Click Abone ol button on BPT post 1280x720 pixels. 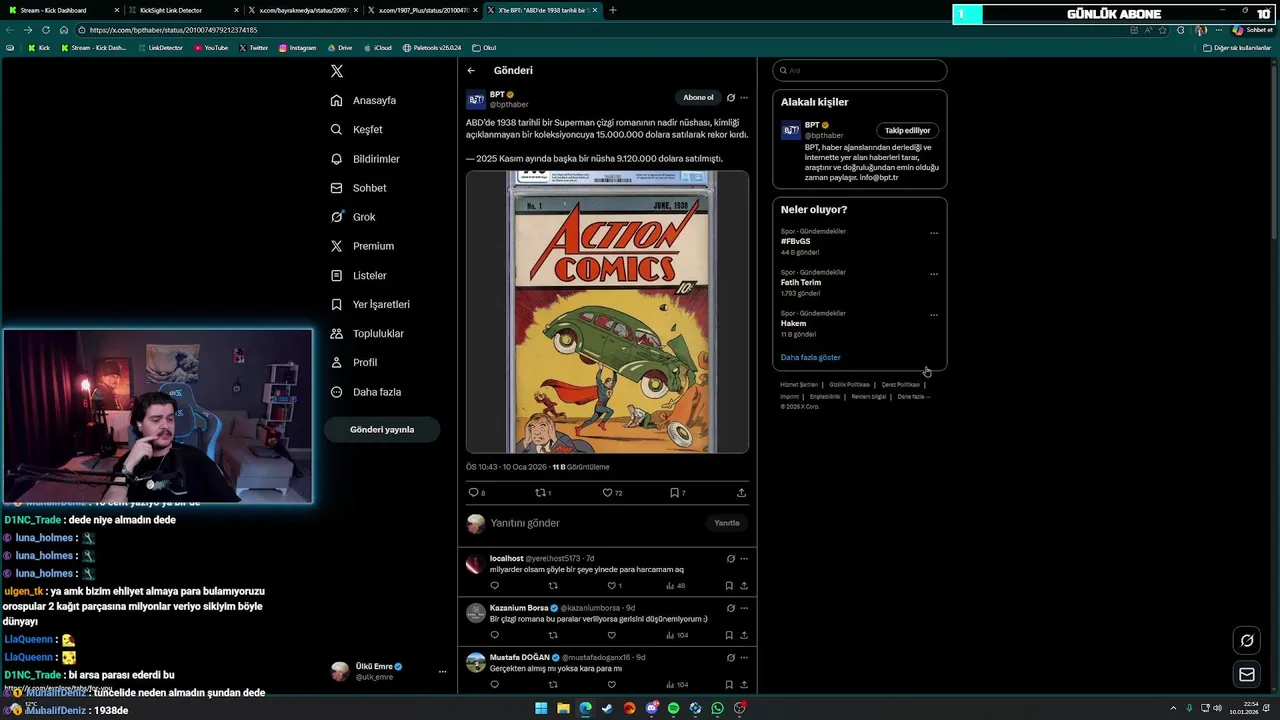tap(698, 97)
